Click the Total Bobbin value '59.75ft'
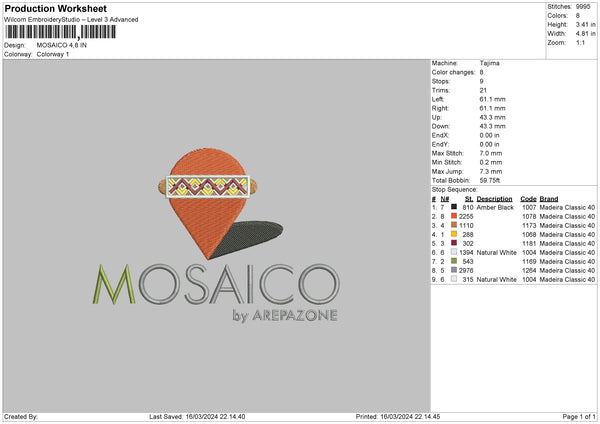This screenshot has height=424, width=600. [489, 180]
